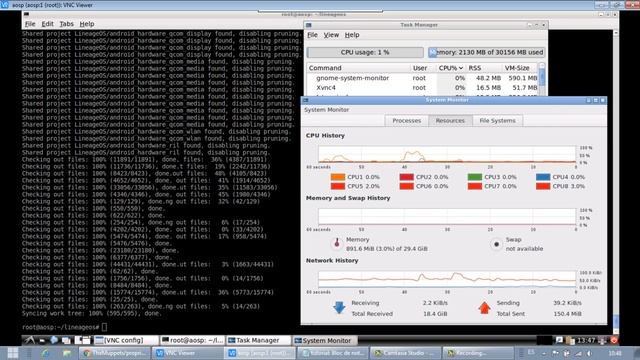
Task: Click the screen lock icon near the LXDE clock
Action: point(603,340)
